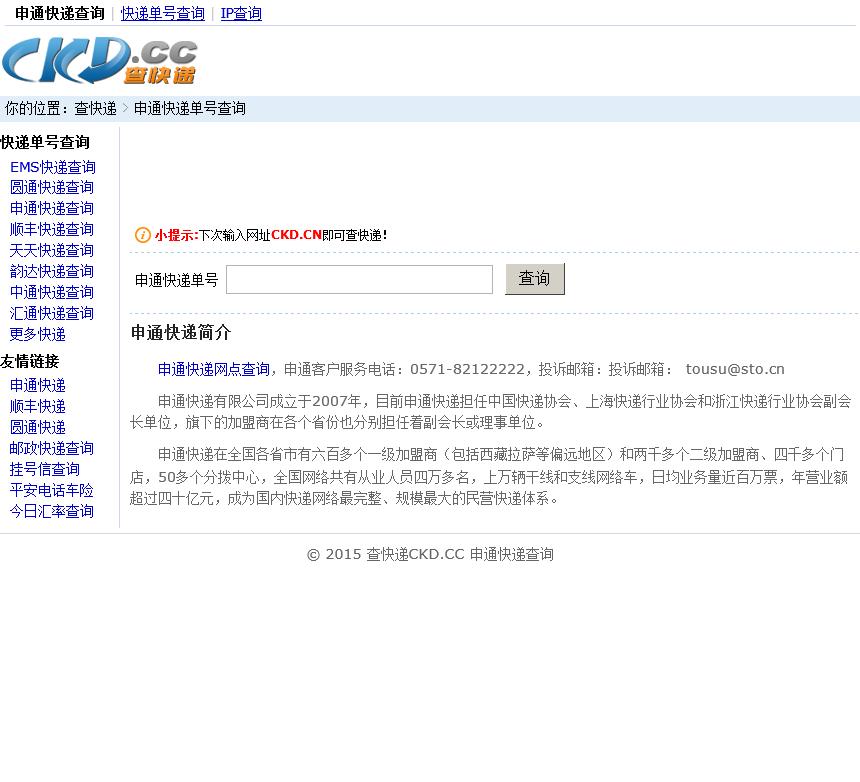The image size is (860, 782).
Task: Open 天天快递查询 sidebar link
Action: point(52,251)
